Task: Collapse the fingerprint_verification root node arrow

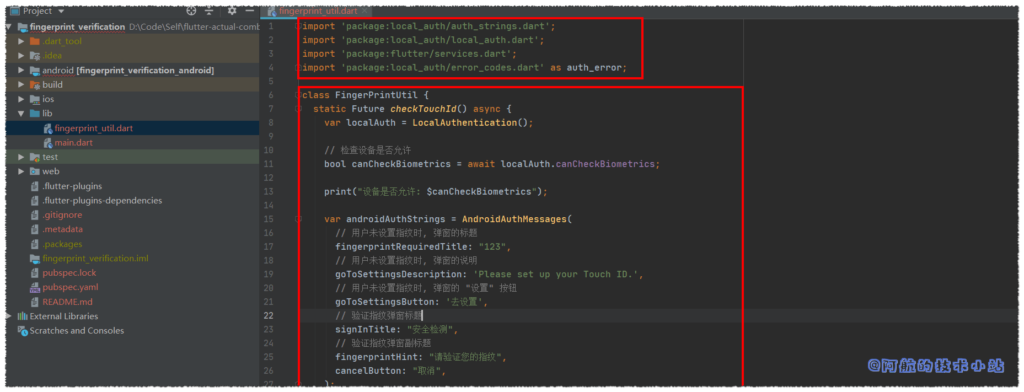Action: 8,27
